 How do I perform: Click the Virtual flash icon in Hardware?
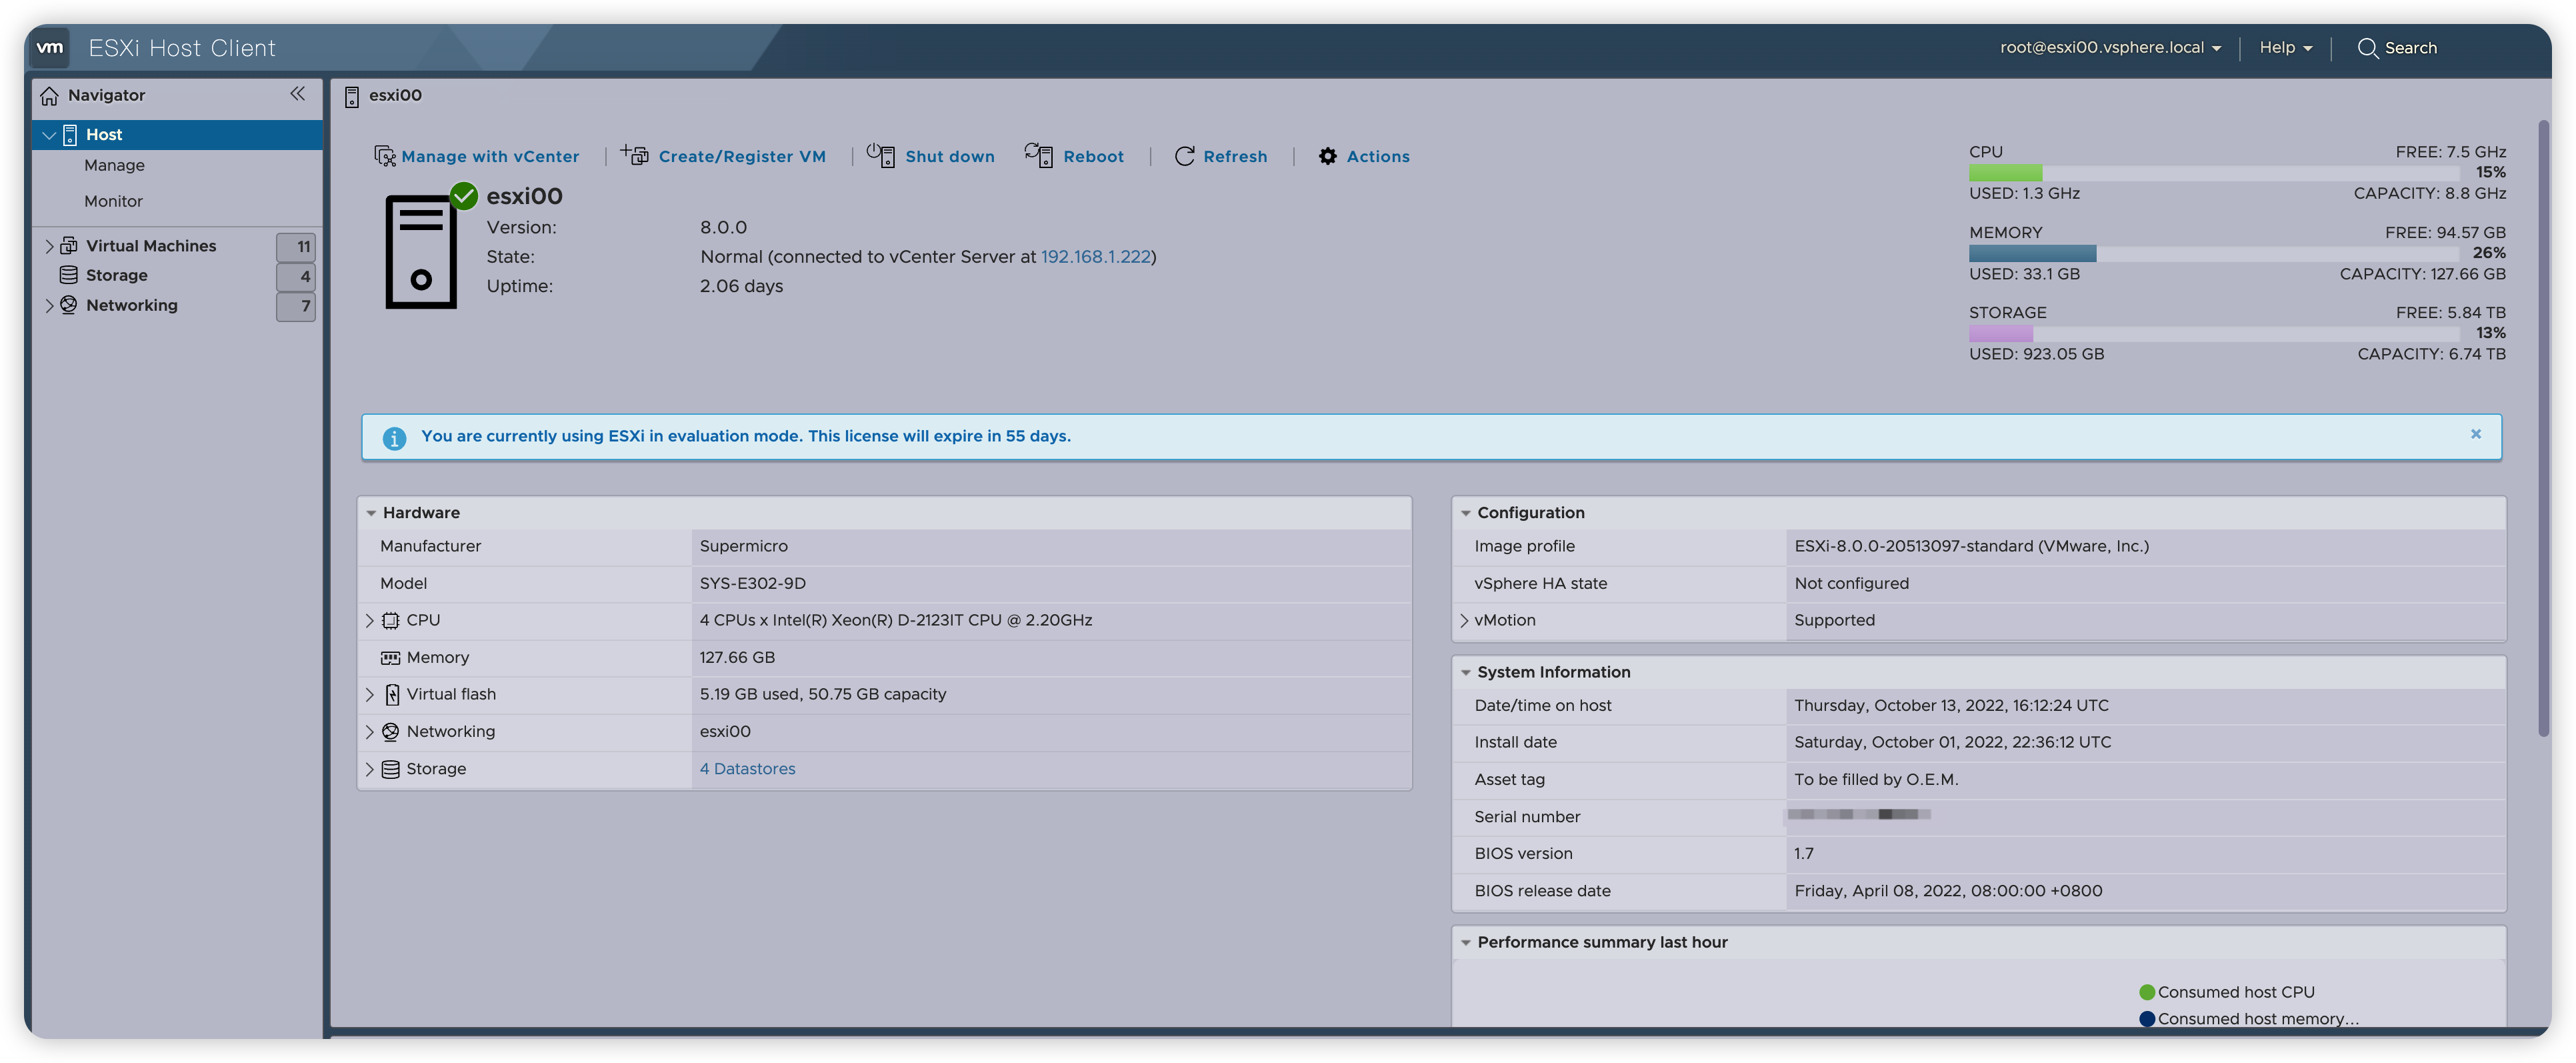[x=393, y=695]
